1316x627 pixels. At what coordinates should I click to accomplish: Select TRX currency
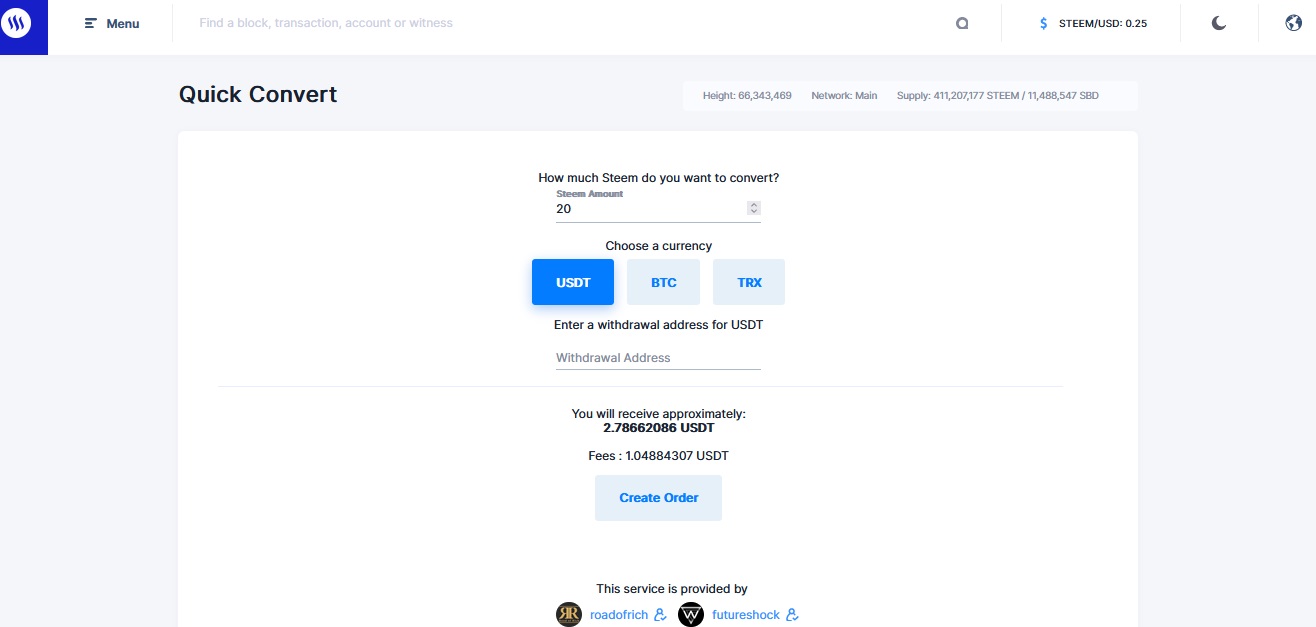[x=749, y=282]
